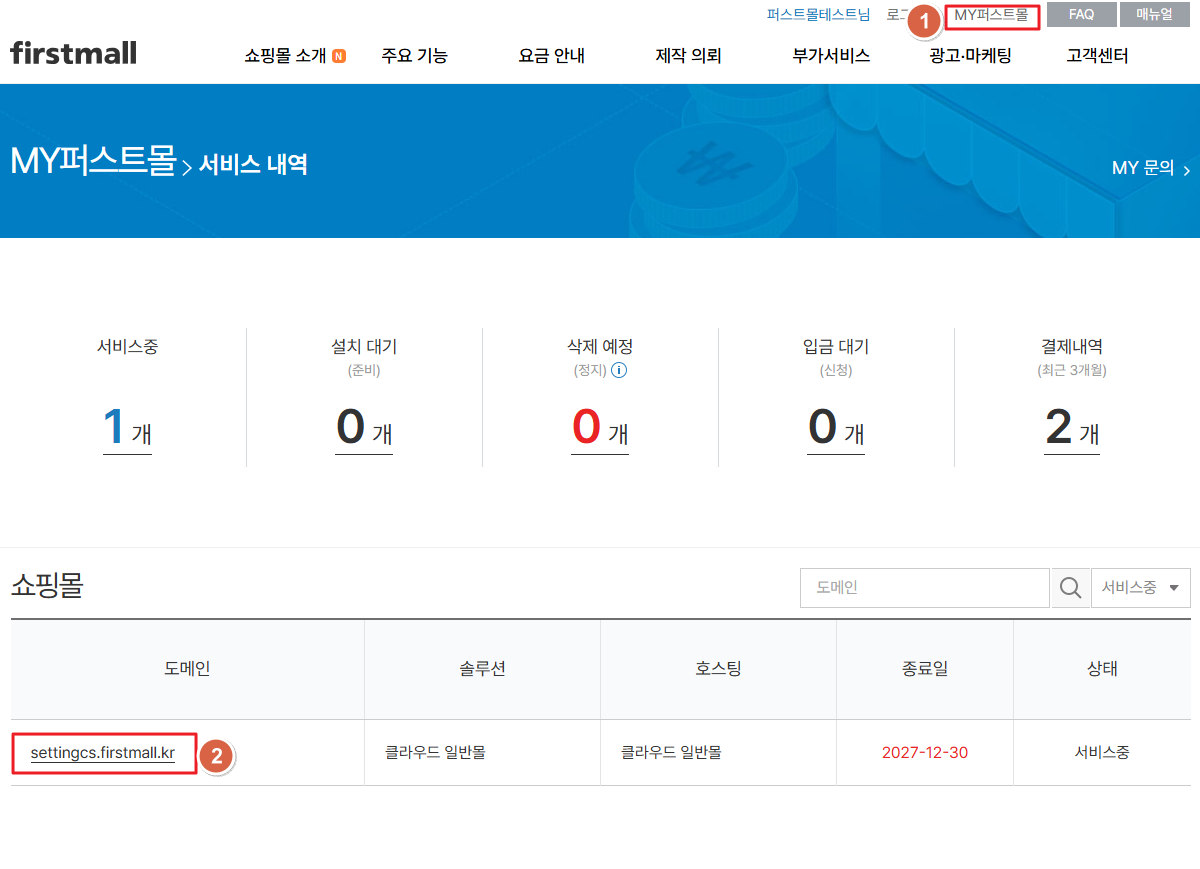Open the 서비스중 status dropdown
Screen dimensions: 1200x869
coord(1140,588)
